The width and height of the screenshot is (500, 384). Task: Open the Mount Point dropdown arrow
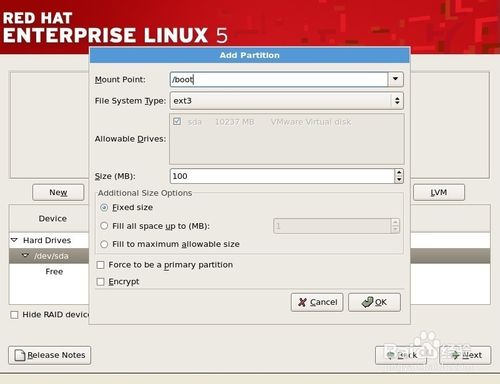pos(396,79)
